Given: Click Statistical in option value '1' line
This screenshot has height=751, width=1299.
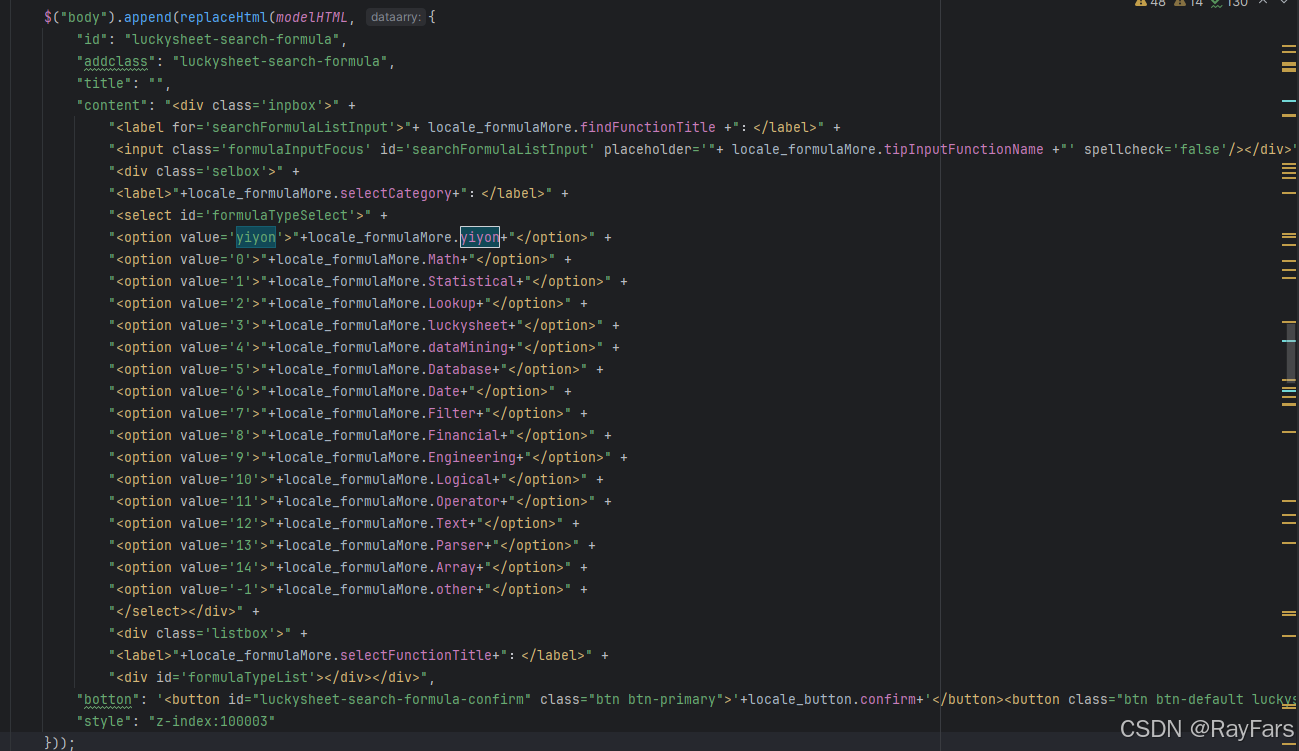Looking at the screenshot, I should point(472,281).
